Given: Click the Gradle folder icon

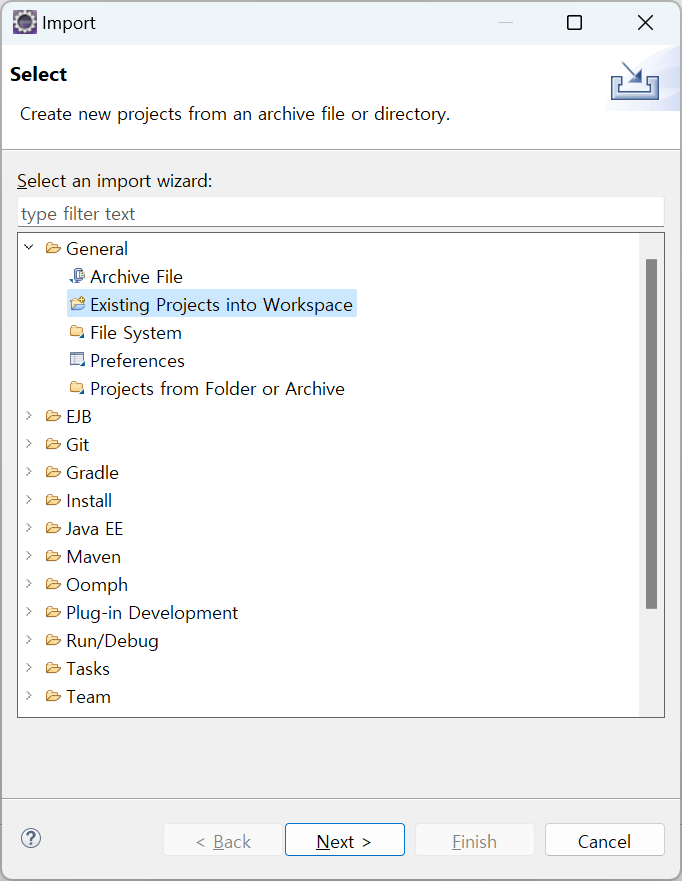Looking at the screenshot, I should (53, 473).
